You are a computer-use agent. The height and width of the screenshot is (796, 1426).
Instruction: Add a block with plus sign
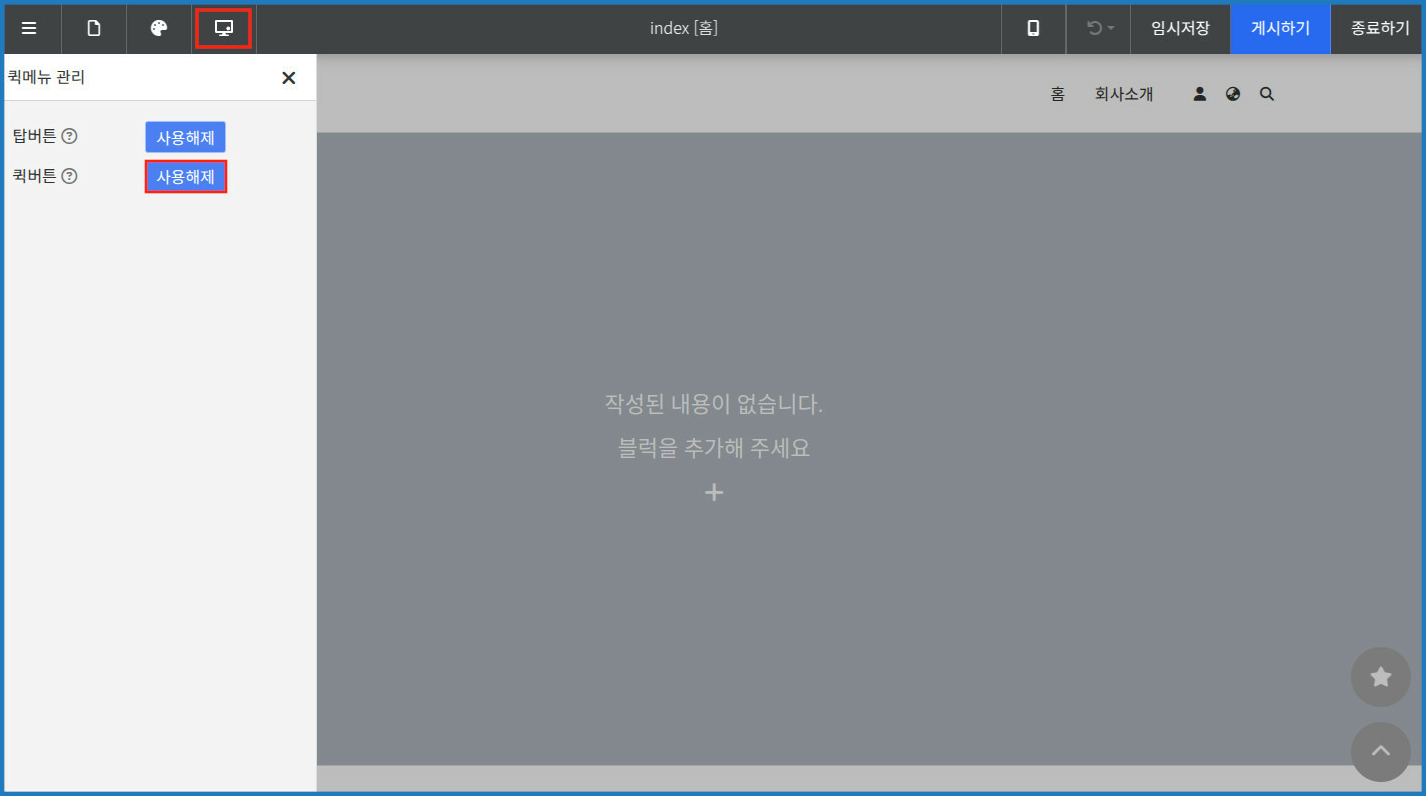tap(714, 492)
